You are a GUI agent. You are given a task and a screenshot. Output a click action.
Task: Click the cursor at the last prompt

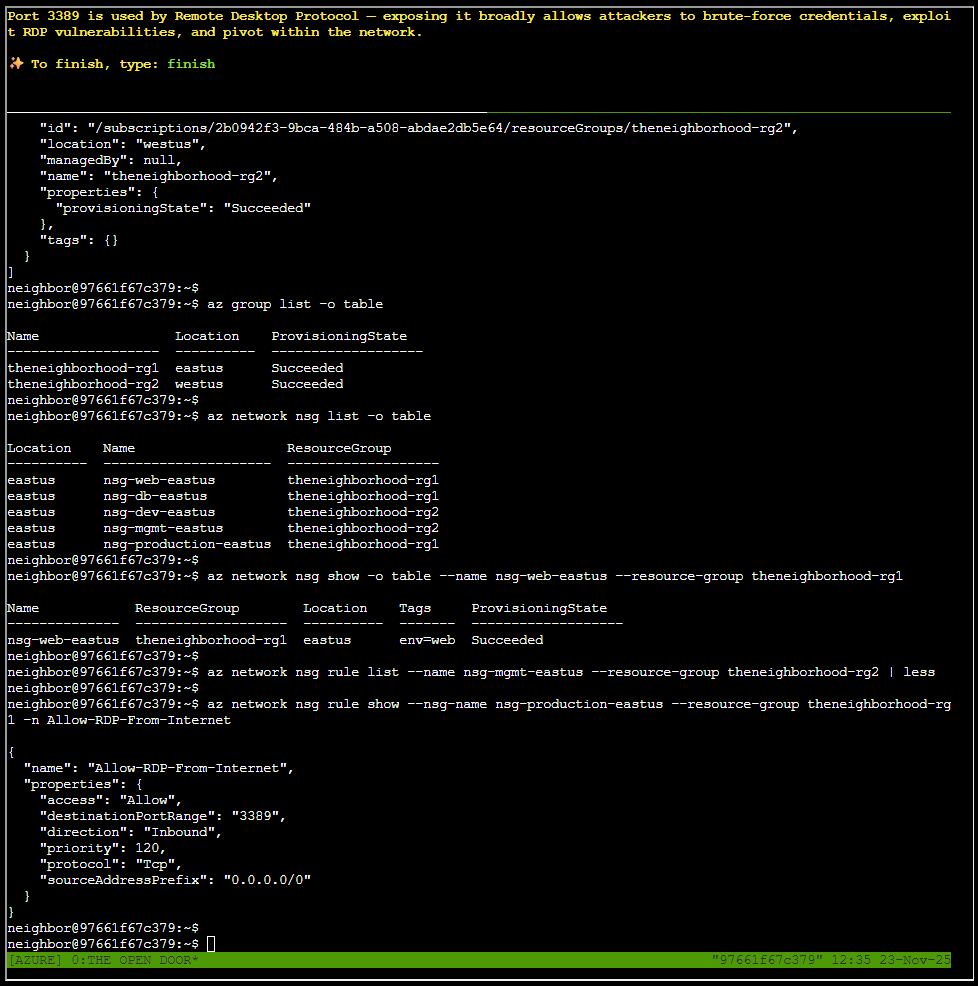pos(211,944)
